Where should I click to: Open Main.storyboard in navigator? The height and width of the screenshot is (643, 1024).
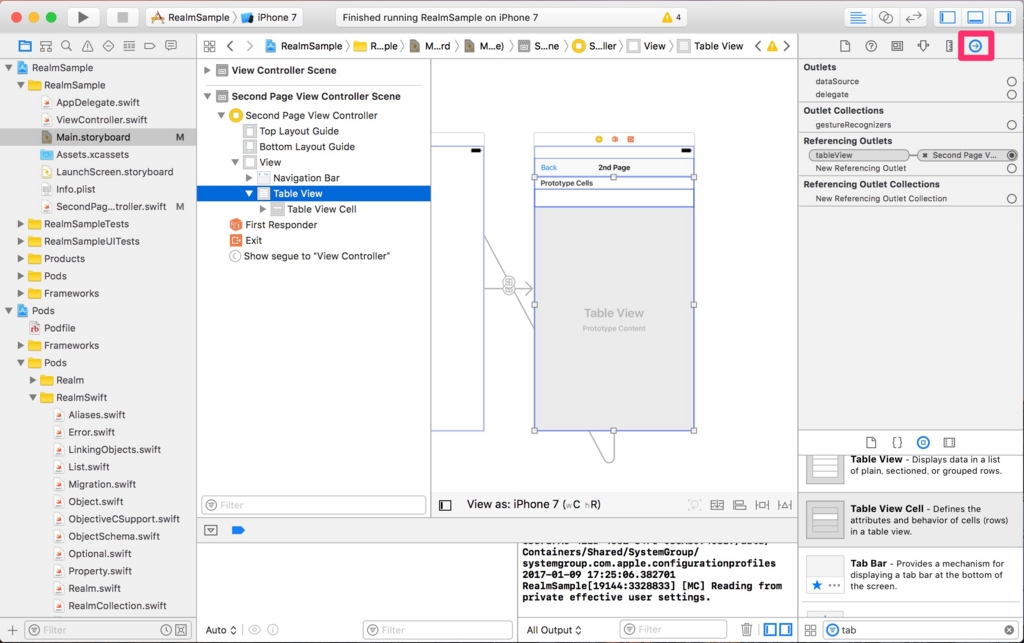[x=93, y=137]
